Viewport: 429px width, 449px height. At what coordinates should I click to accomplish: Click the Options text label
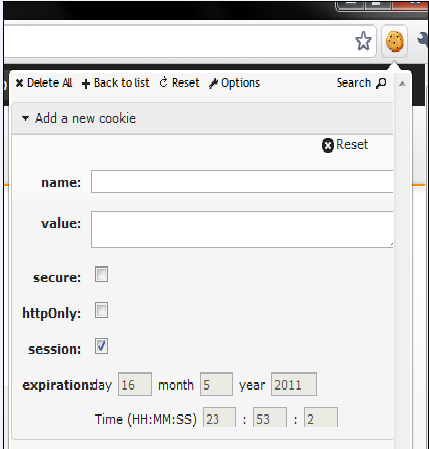click(x=240, y=83)
